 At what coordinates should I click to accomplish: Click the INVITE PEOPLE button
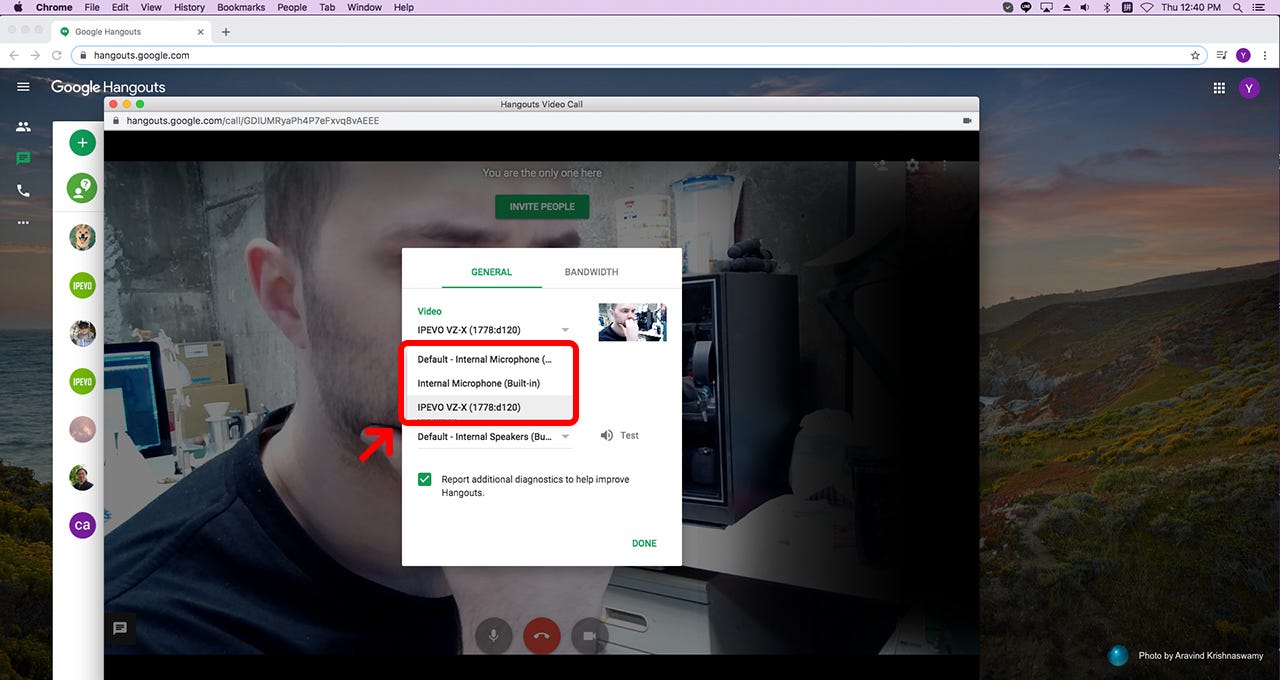[542, 207]
